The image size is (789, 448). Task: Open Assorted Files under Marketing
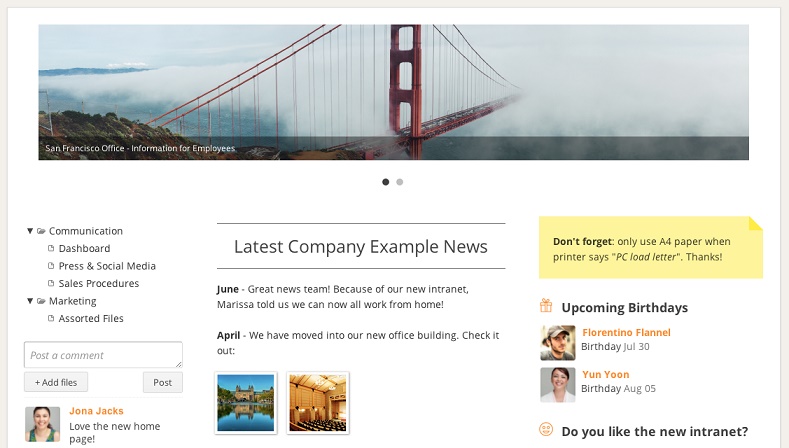[x=91, y=319]
